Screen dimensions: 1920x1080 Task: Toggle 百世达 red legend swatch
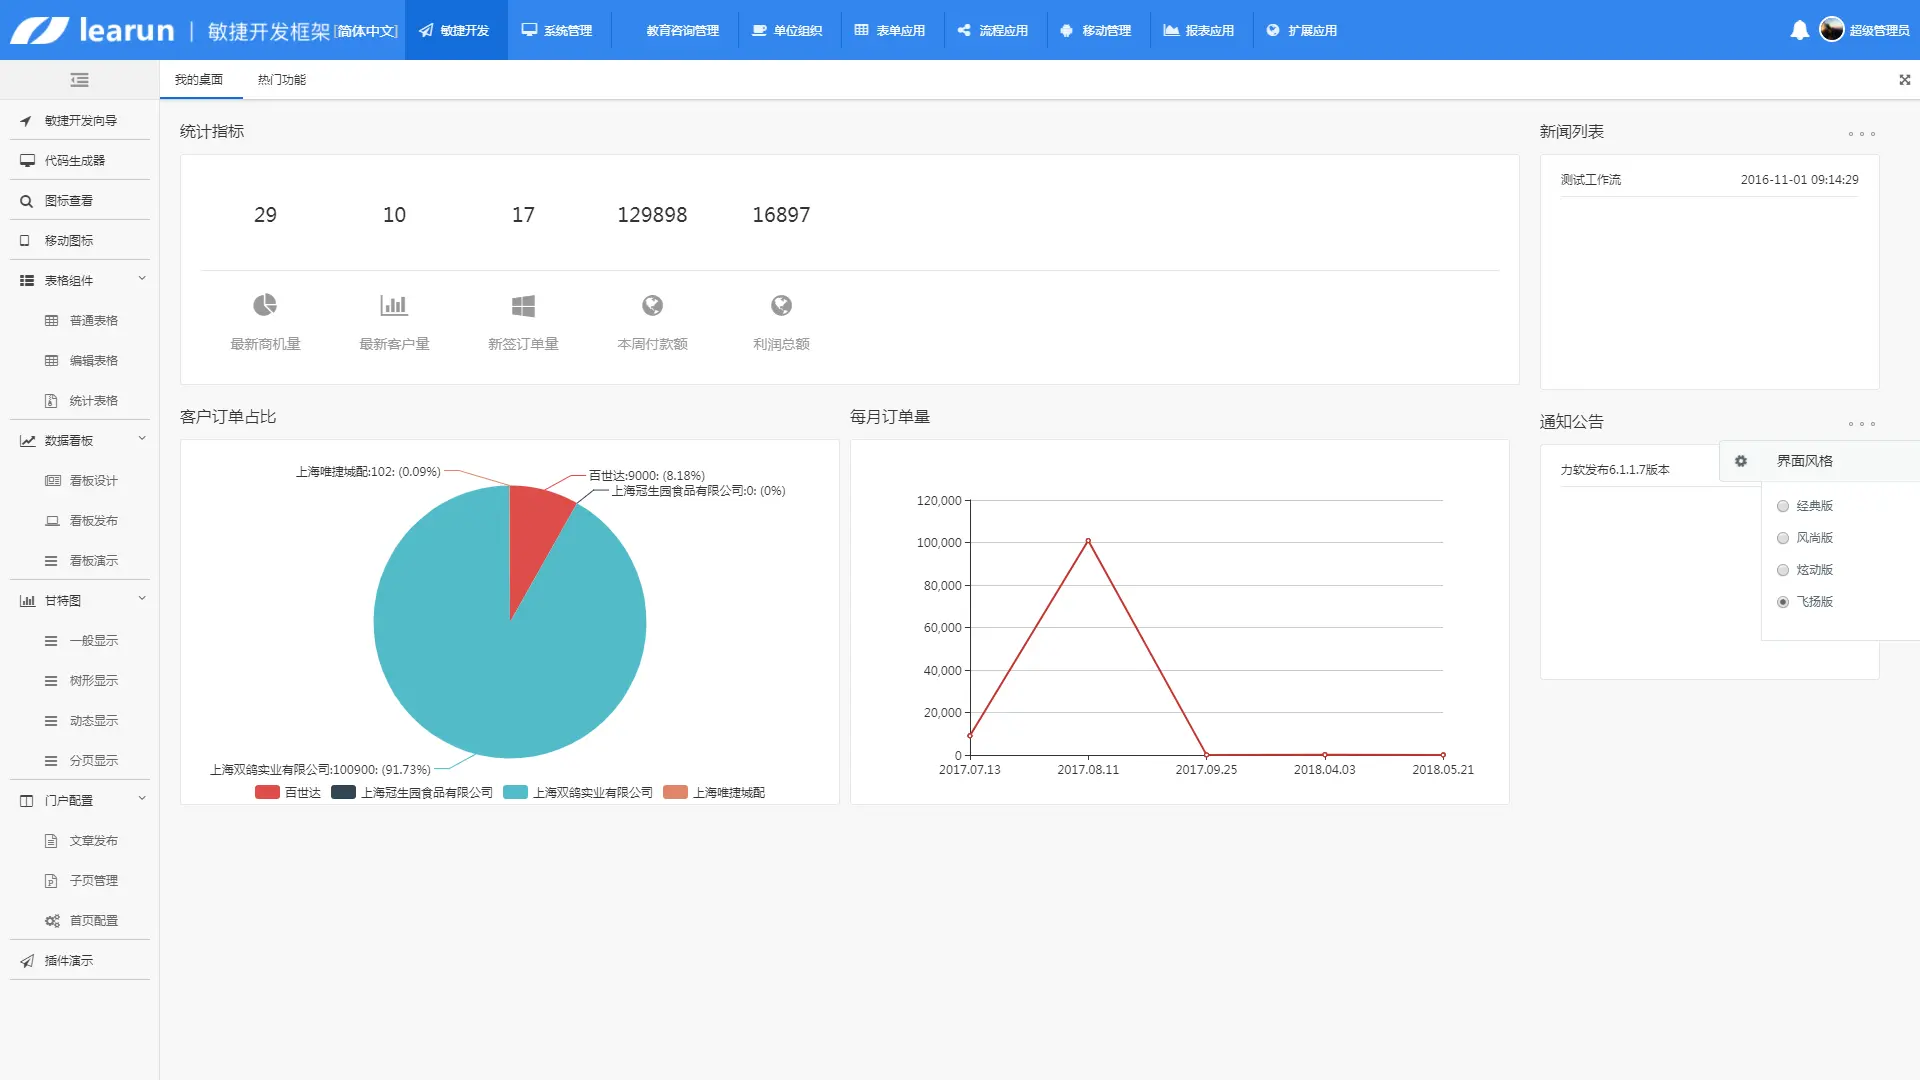pos(267,792)
